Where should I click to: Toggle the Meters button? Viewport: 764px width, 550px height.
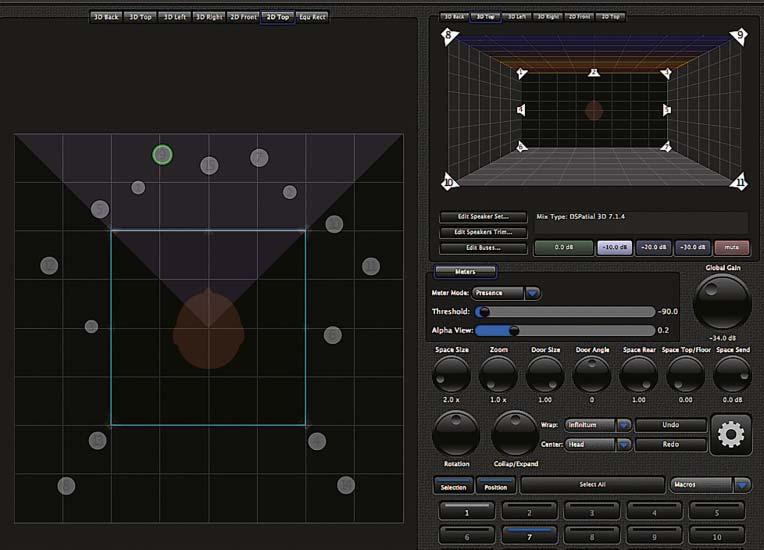(x=465, y=272)
